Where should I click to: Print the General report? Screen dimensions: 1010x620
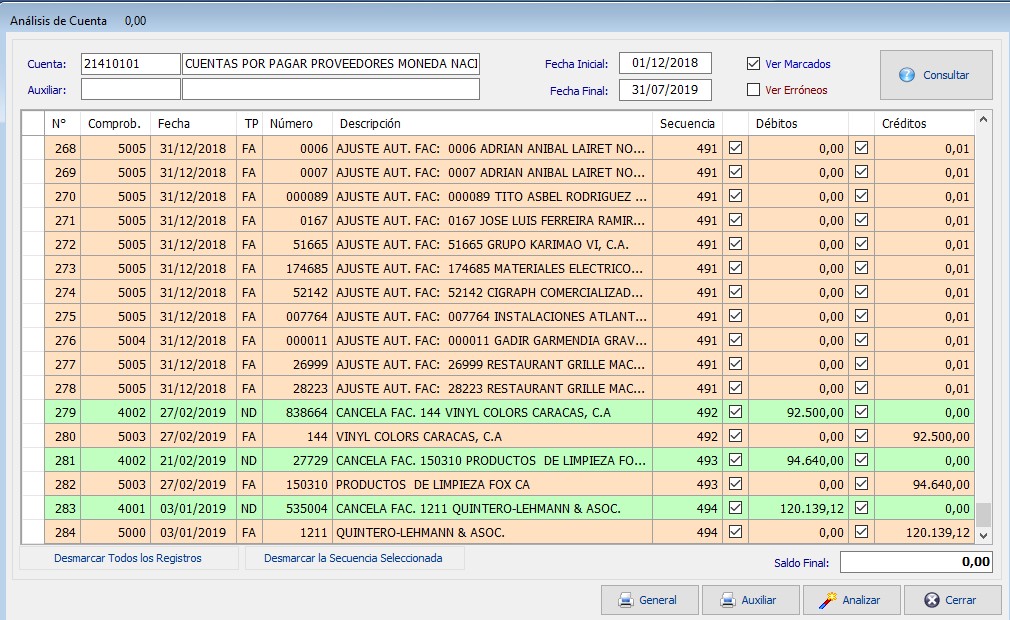point(649,600)
